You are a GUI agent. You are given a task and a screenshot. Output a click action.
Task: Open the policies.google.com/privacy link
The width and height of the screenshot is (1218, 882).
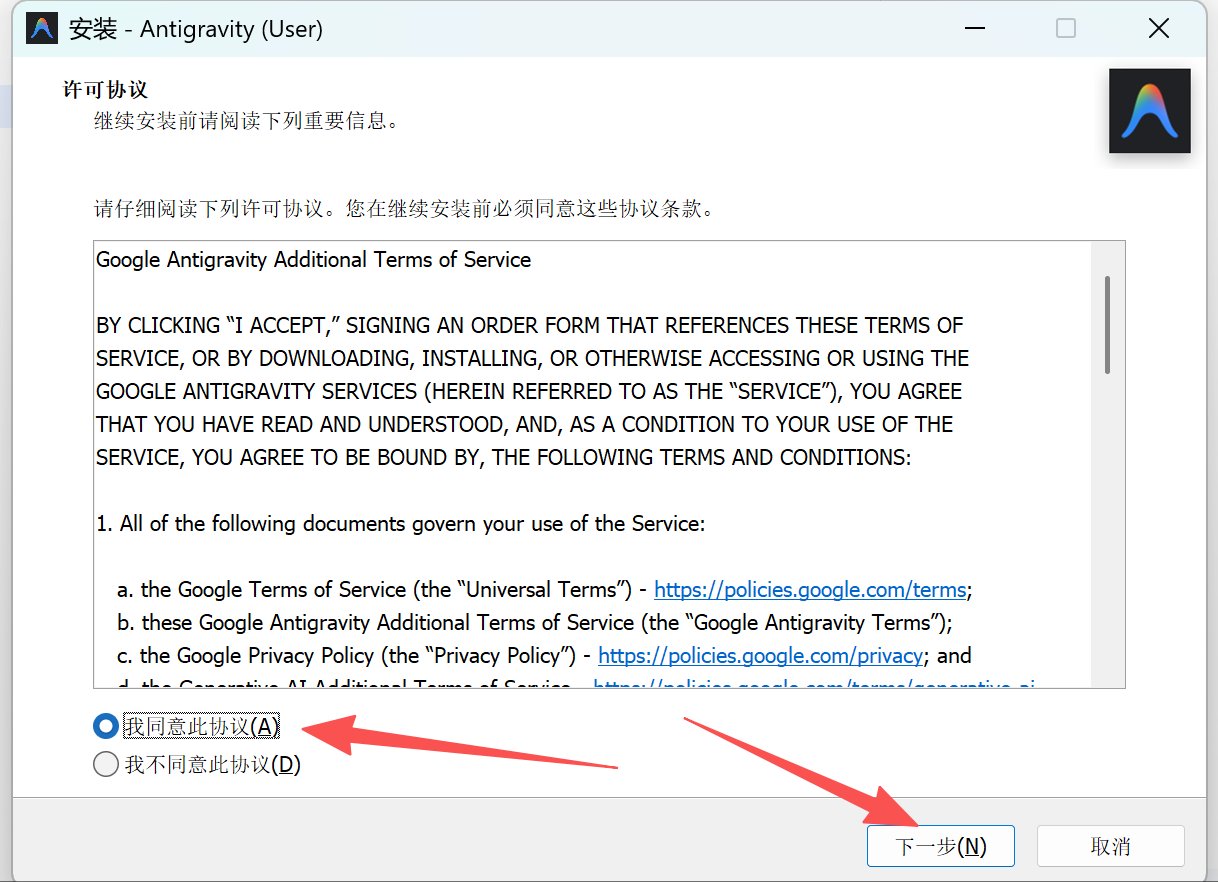point(760,656)
